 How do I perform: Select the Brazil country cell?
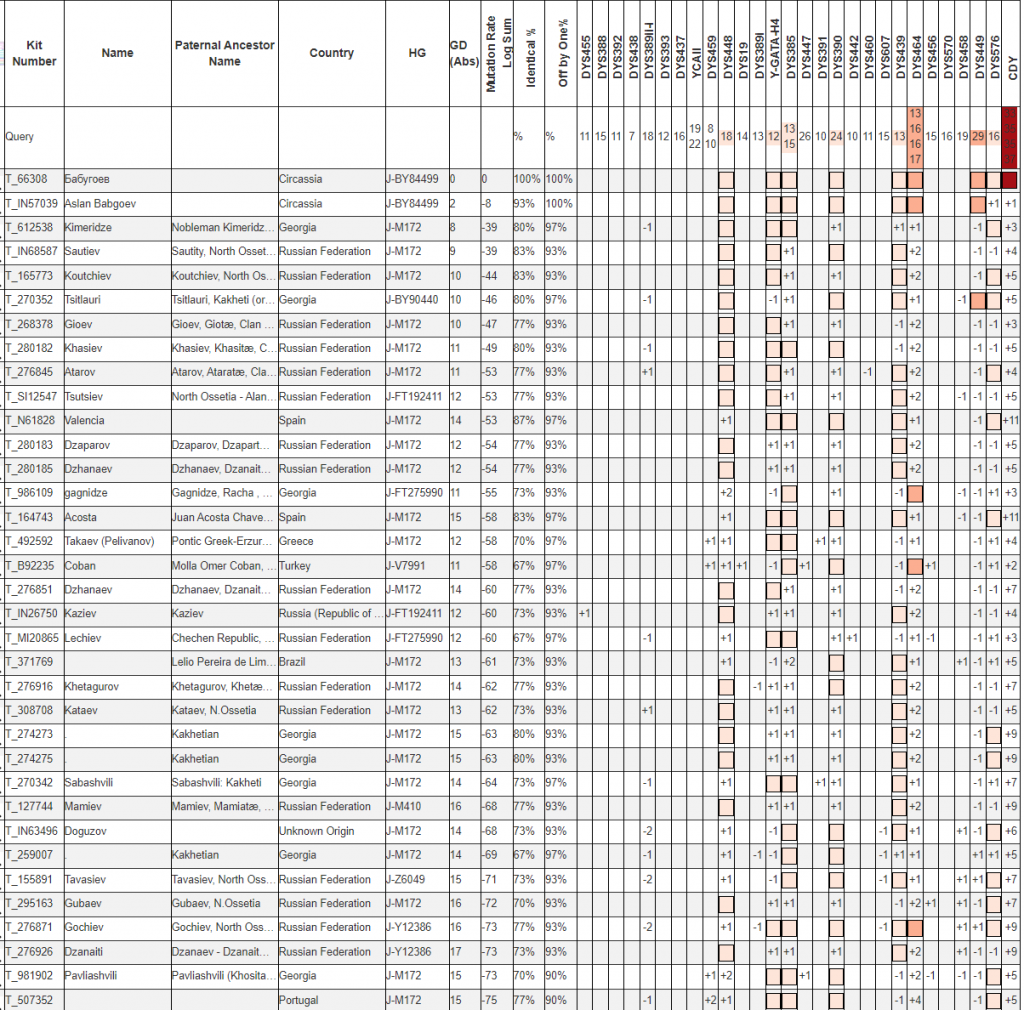tap(294, 662)
